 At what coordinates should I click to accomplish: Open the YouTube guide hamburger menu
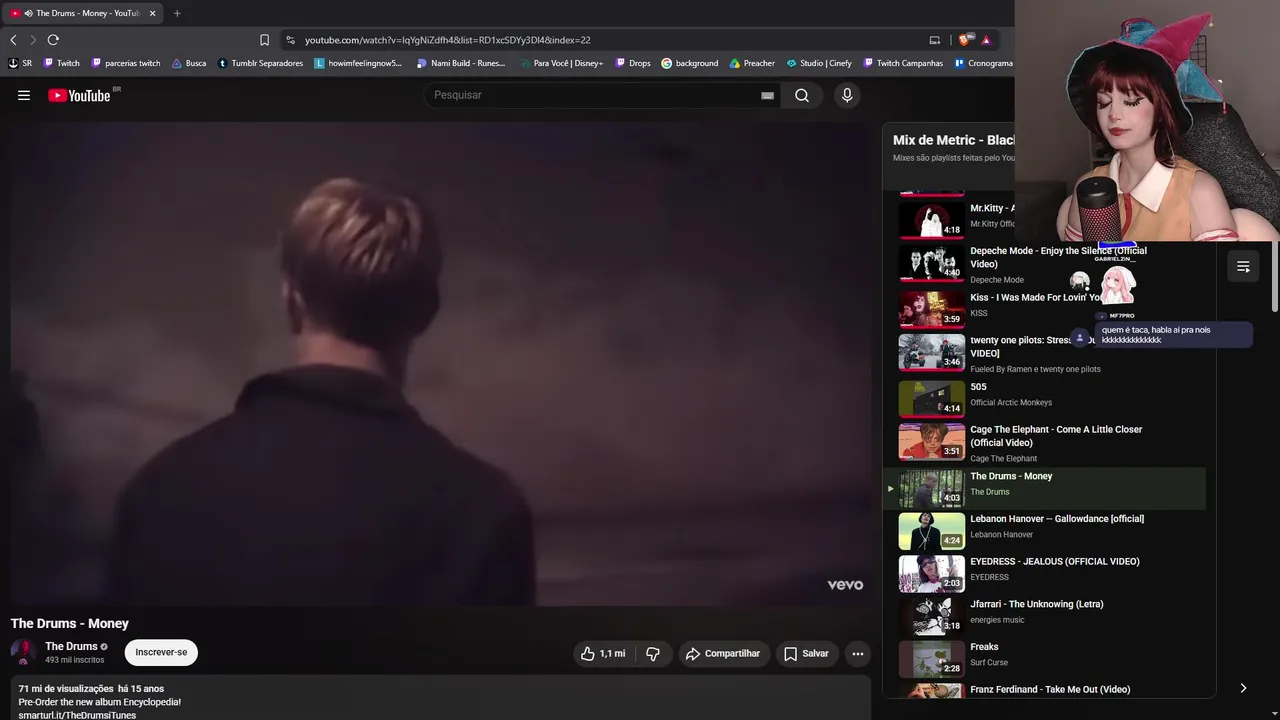[x=24, y=95]
